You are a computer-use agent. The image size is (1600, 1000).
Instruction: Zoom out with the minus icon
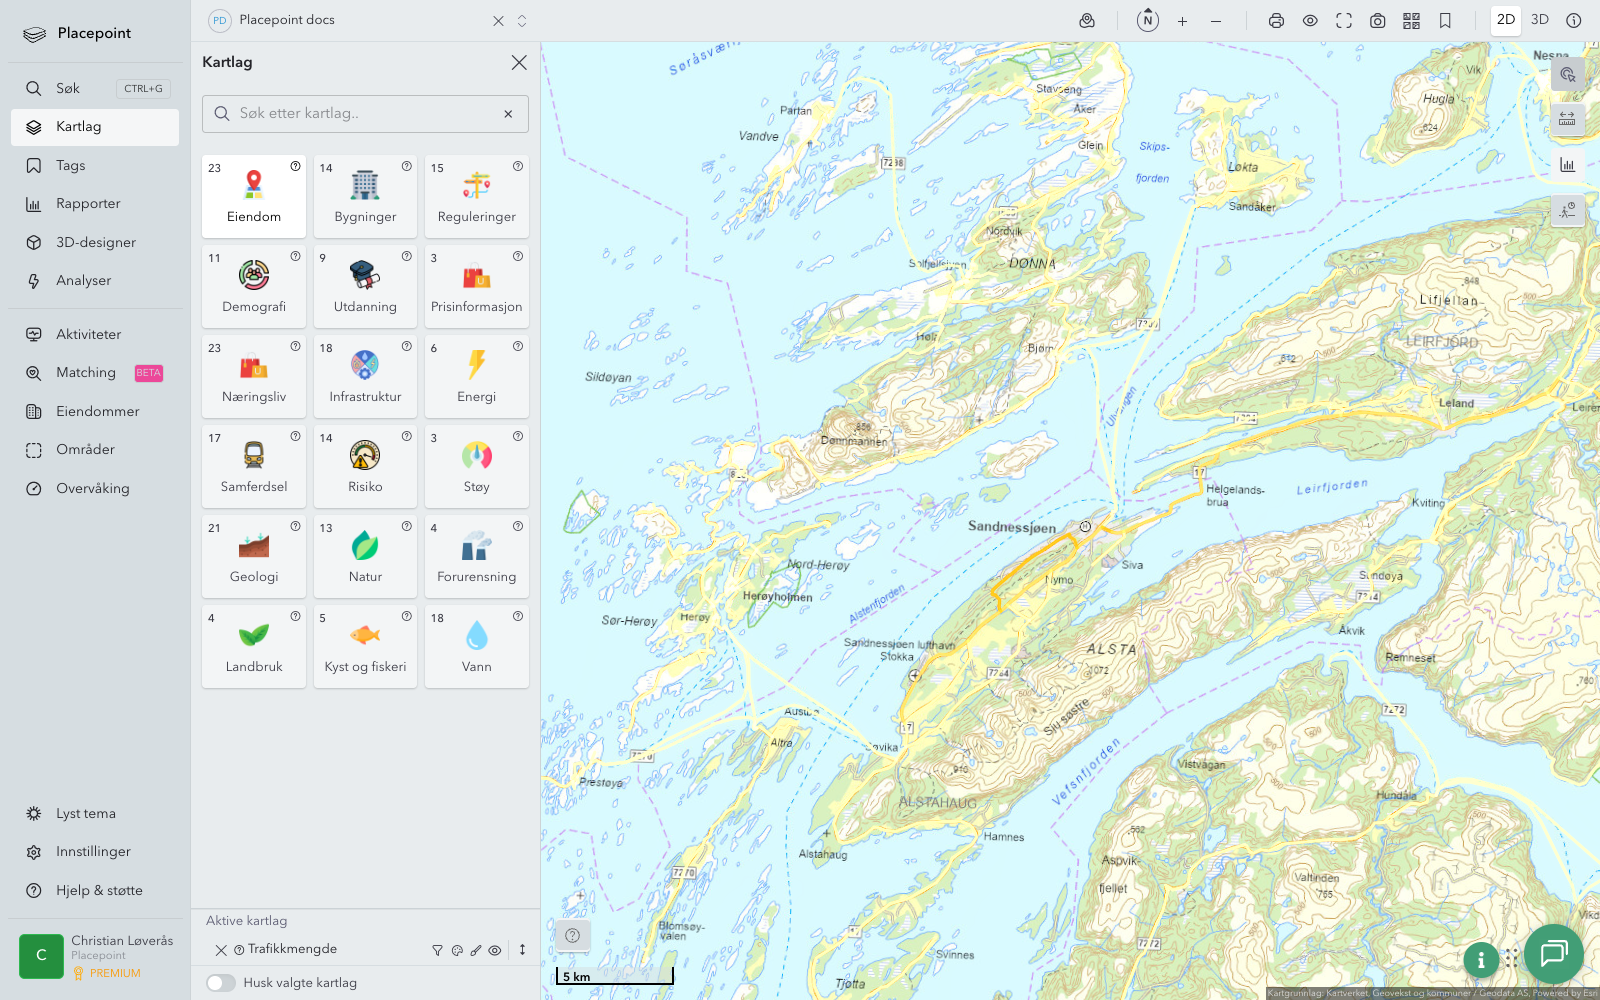tap(1216, 20)
